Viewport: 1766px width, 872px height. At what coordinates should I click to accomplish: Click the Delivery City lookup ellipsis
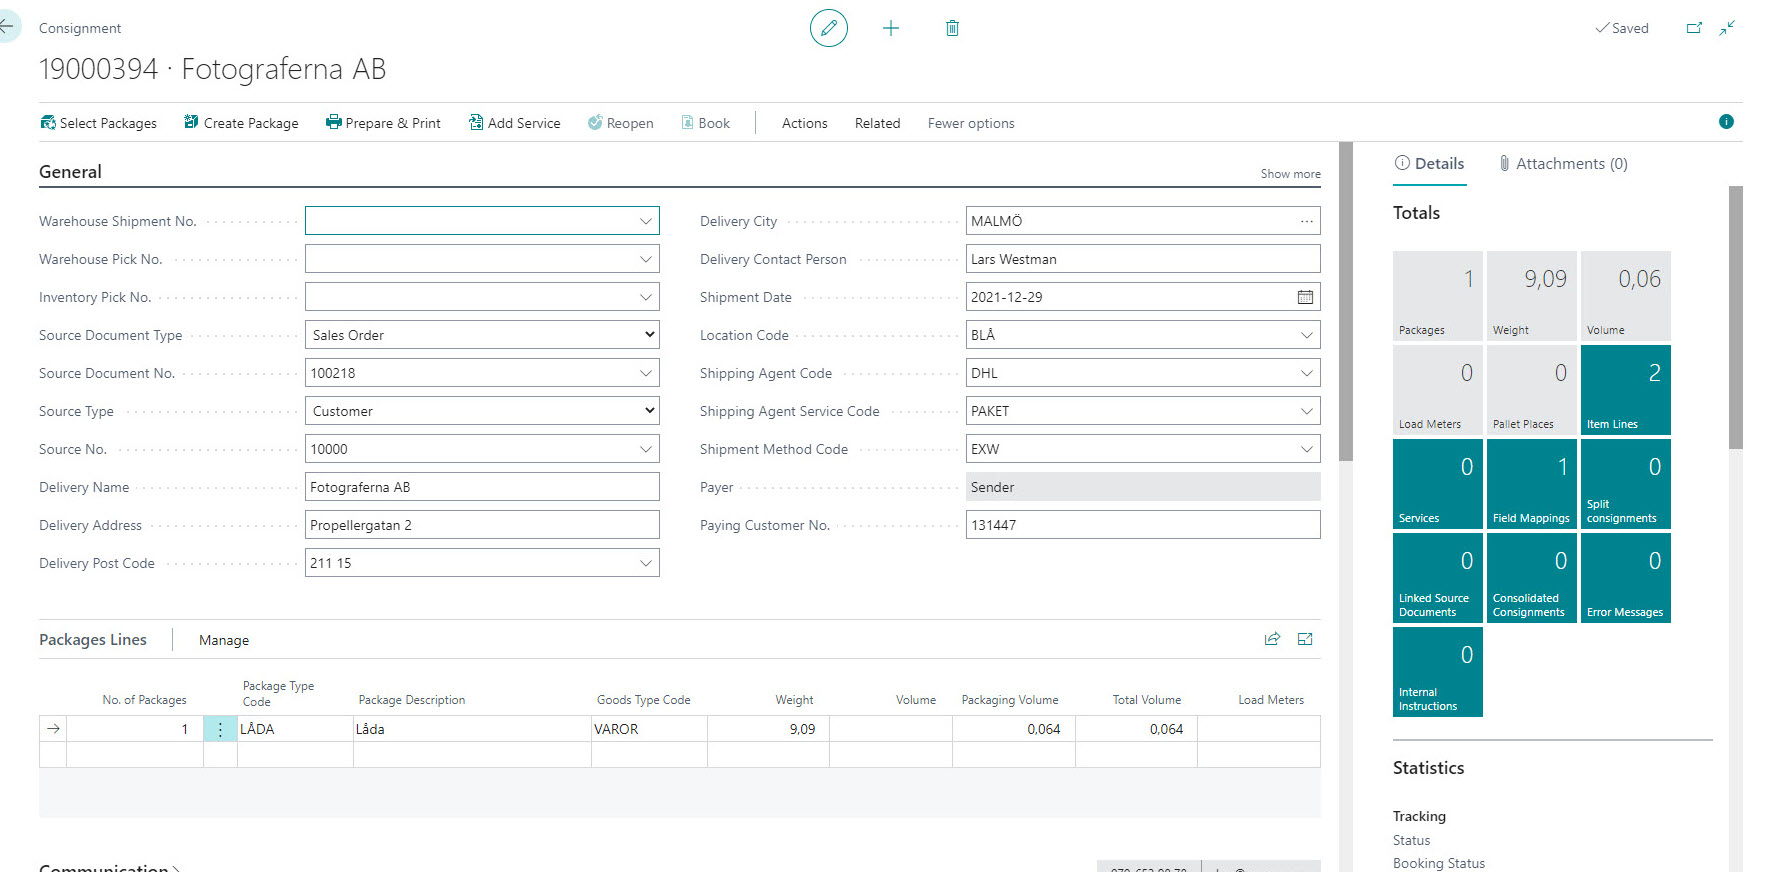coord(1306,221)
